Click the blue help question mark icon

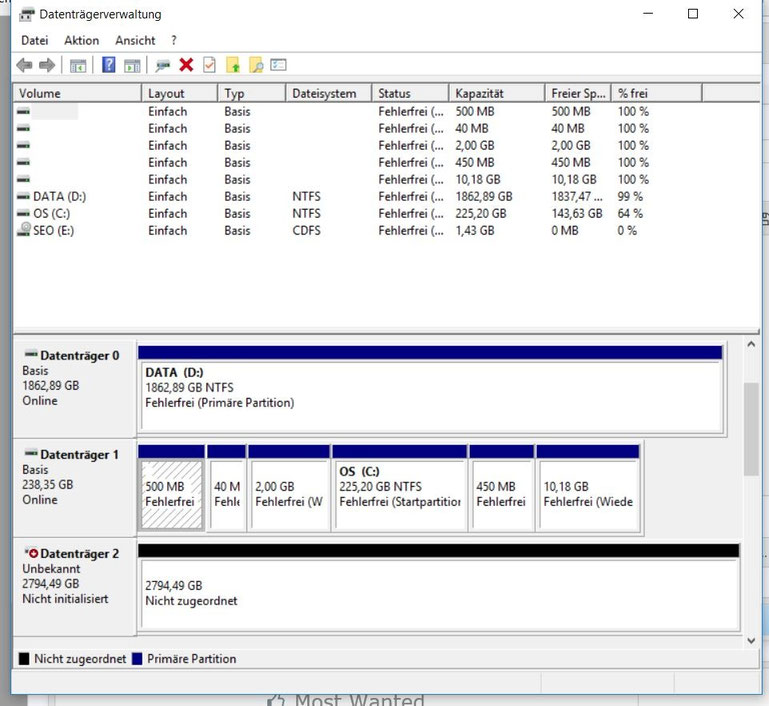[x=109, y=65]
